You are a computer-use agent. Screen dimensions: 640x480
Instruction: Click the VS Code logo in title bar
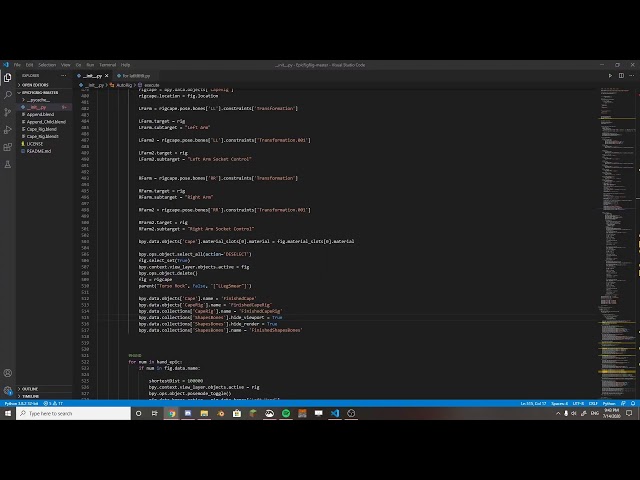coord(6,65)
